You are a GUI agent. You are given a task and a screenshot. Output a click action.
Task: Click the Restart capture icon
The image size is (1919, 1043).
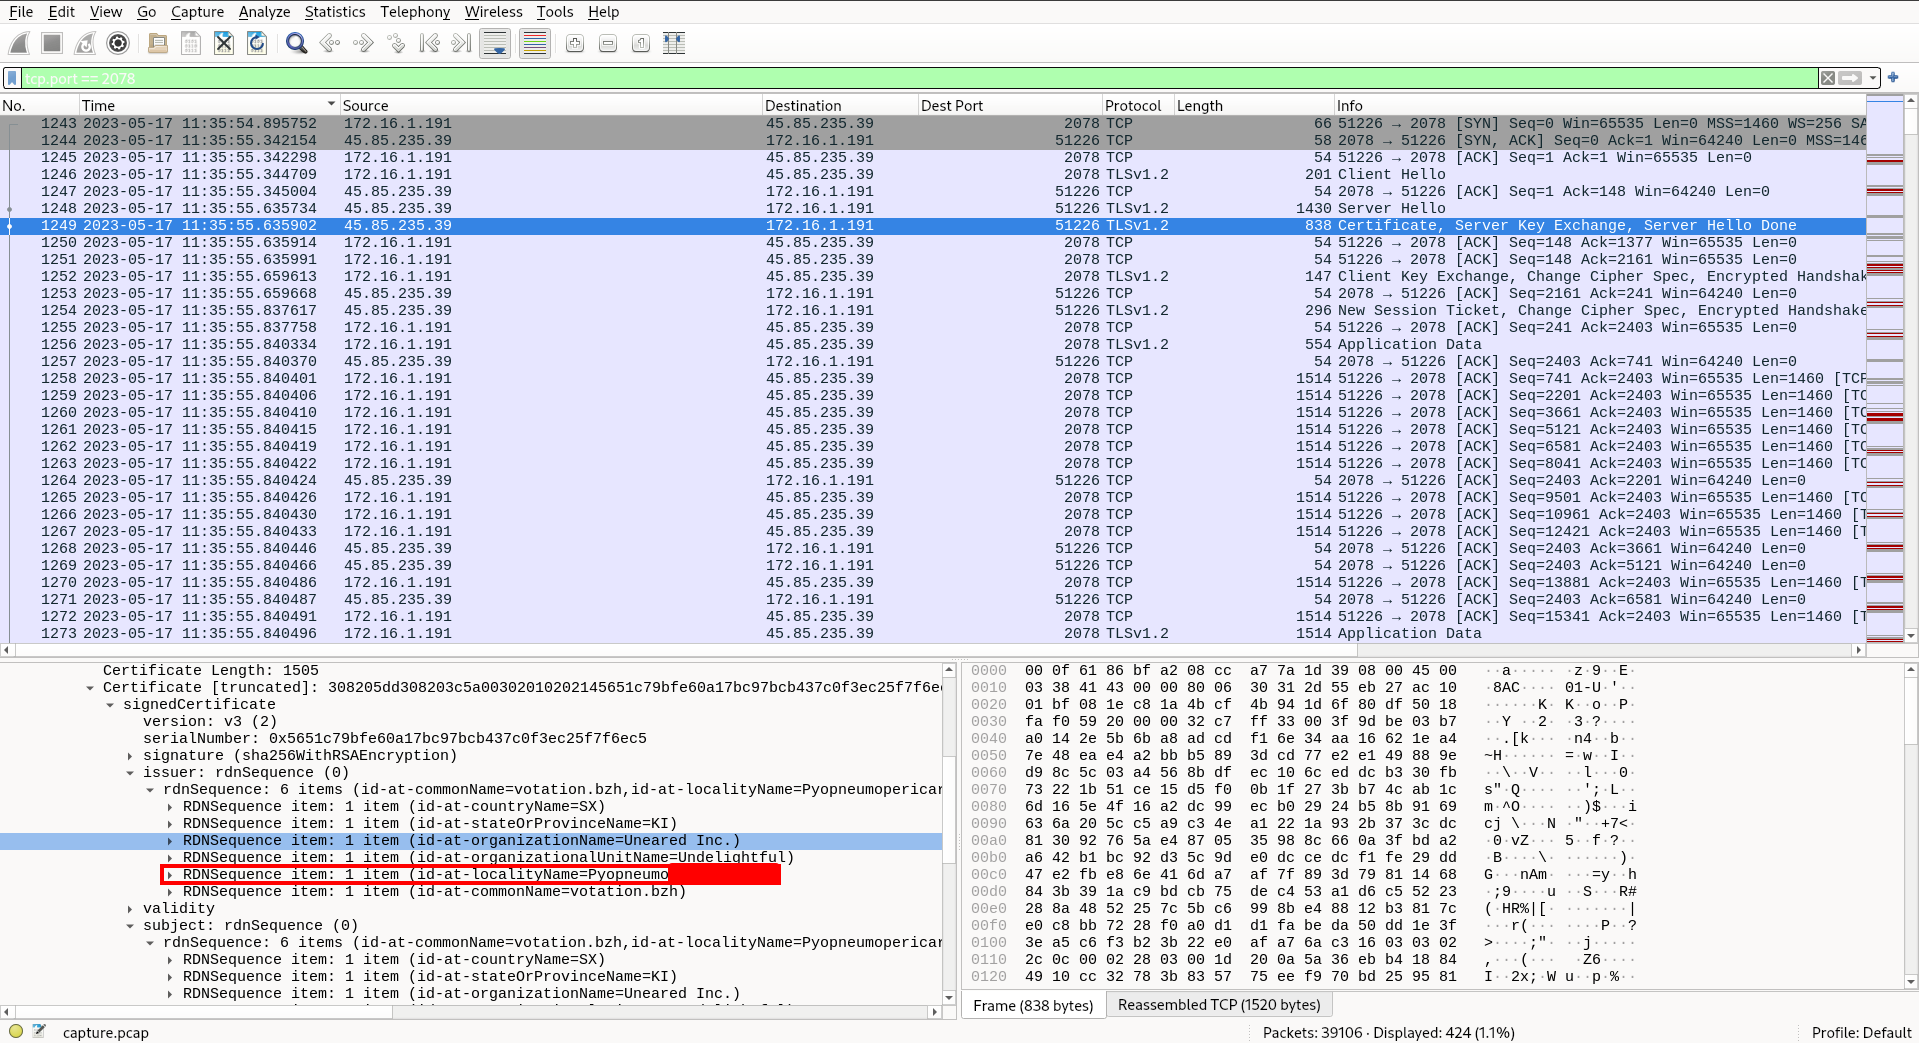[85, 43]
